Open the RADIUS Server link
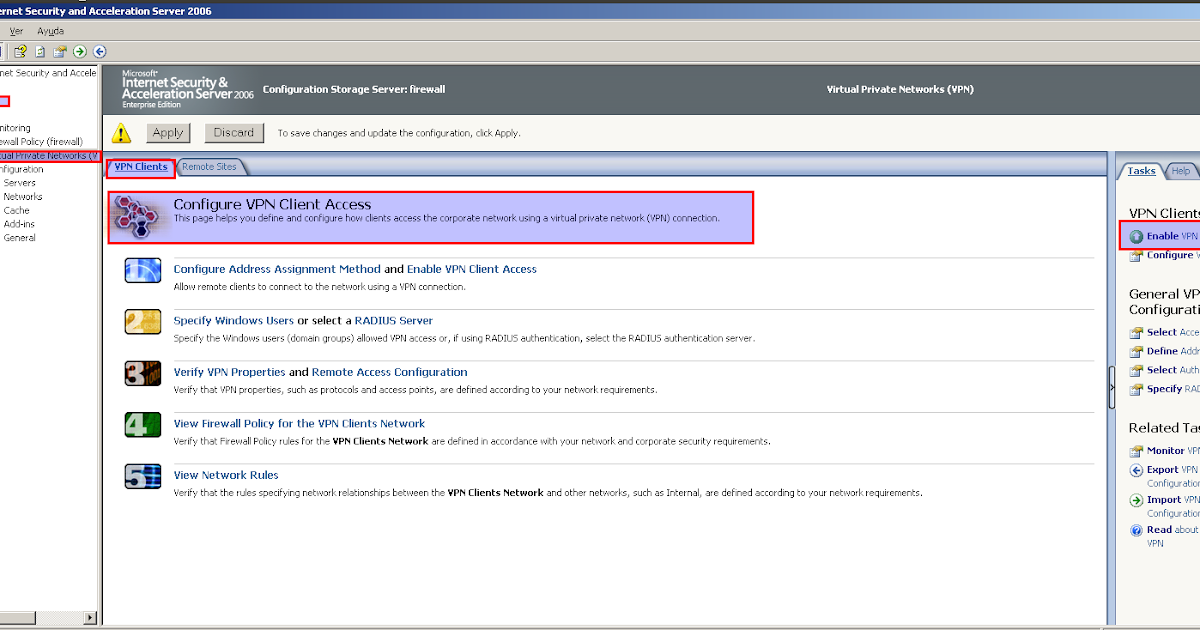 [x=394, y=321]
